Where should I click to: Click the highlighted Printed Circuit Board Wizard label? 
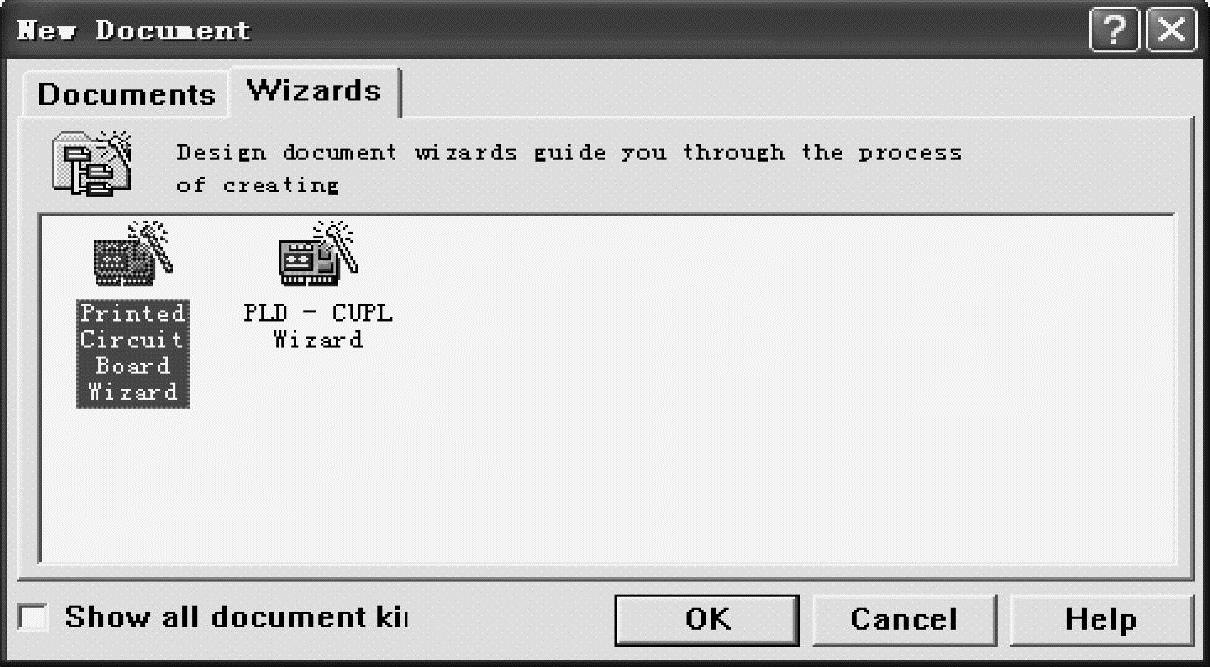click(133, 352)
